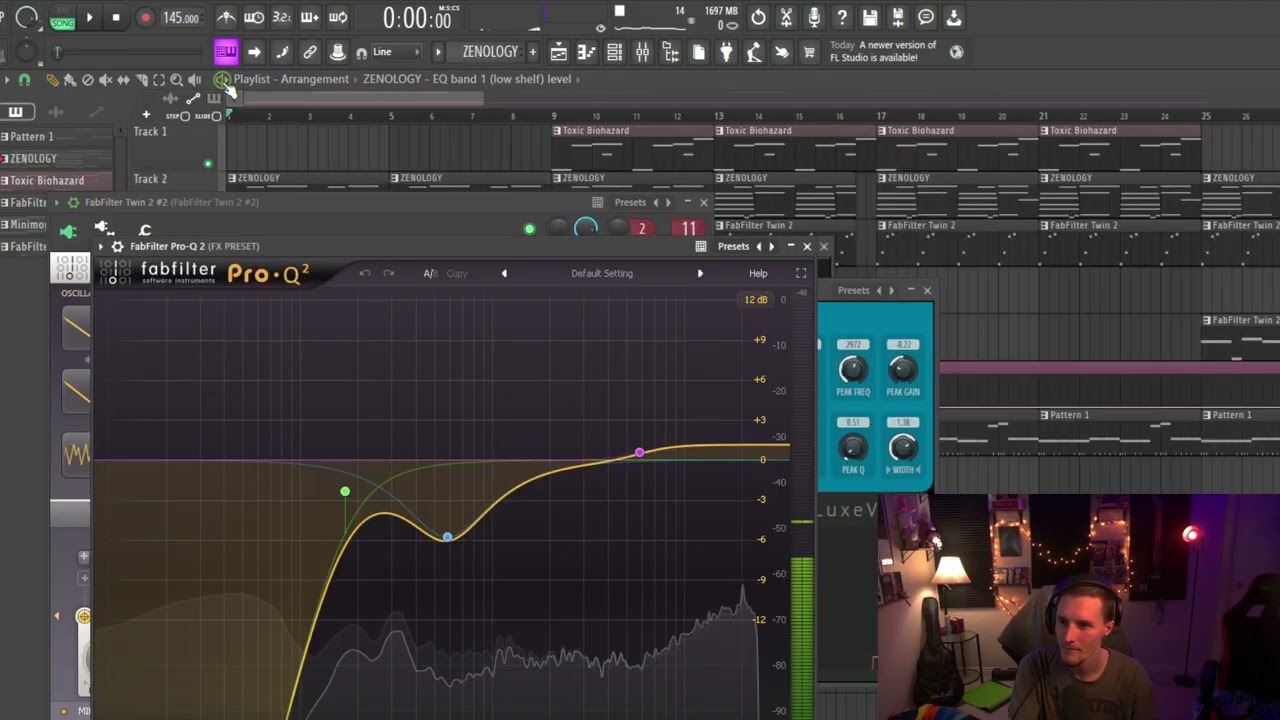Image resolution: width=1280 pixels, height=720 pixels.
Task: Click Pro-Q 2 redo arrow
Action: tap(389, 273)
